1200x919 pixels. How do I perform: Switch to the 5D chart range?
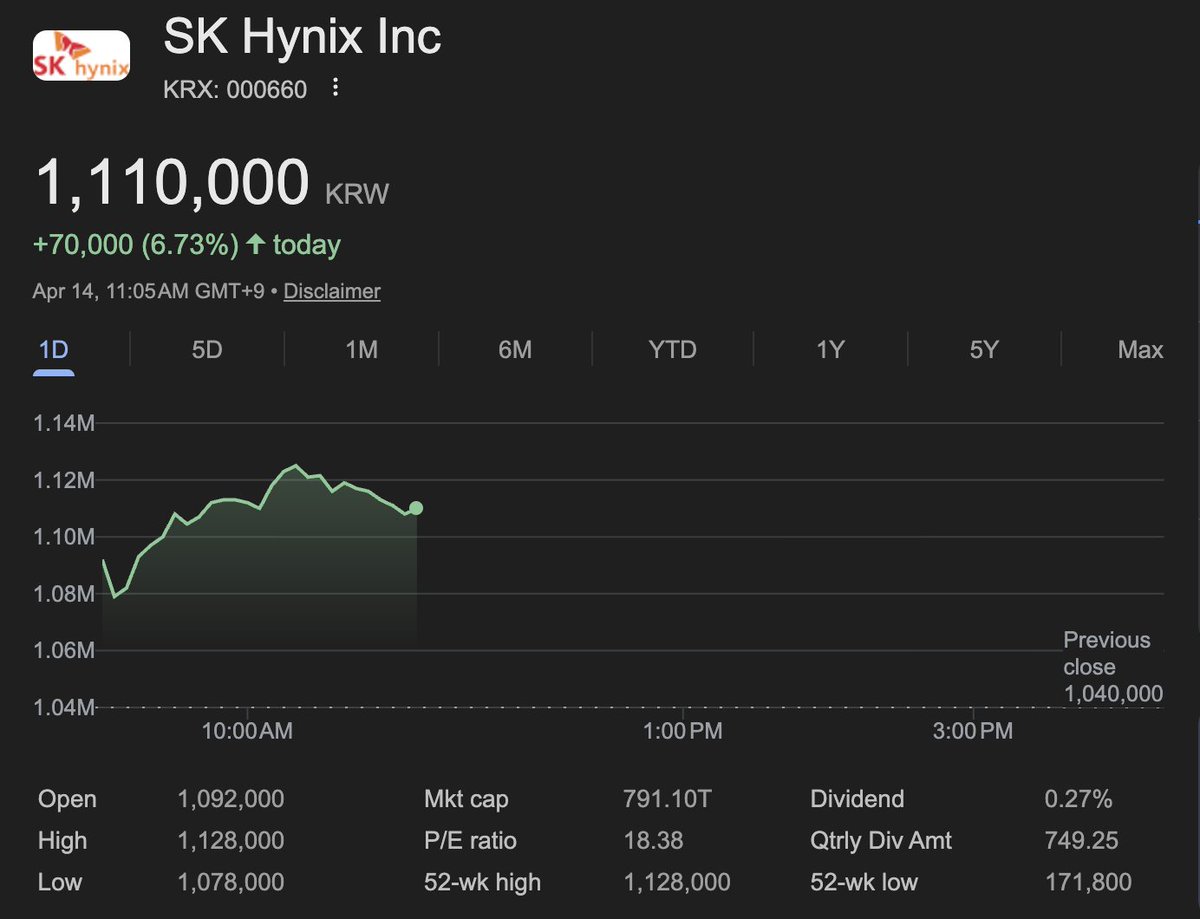pos(207,350)
